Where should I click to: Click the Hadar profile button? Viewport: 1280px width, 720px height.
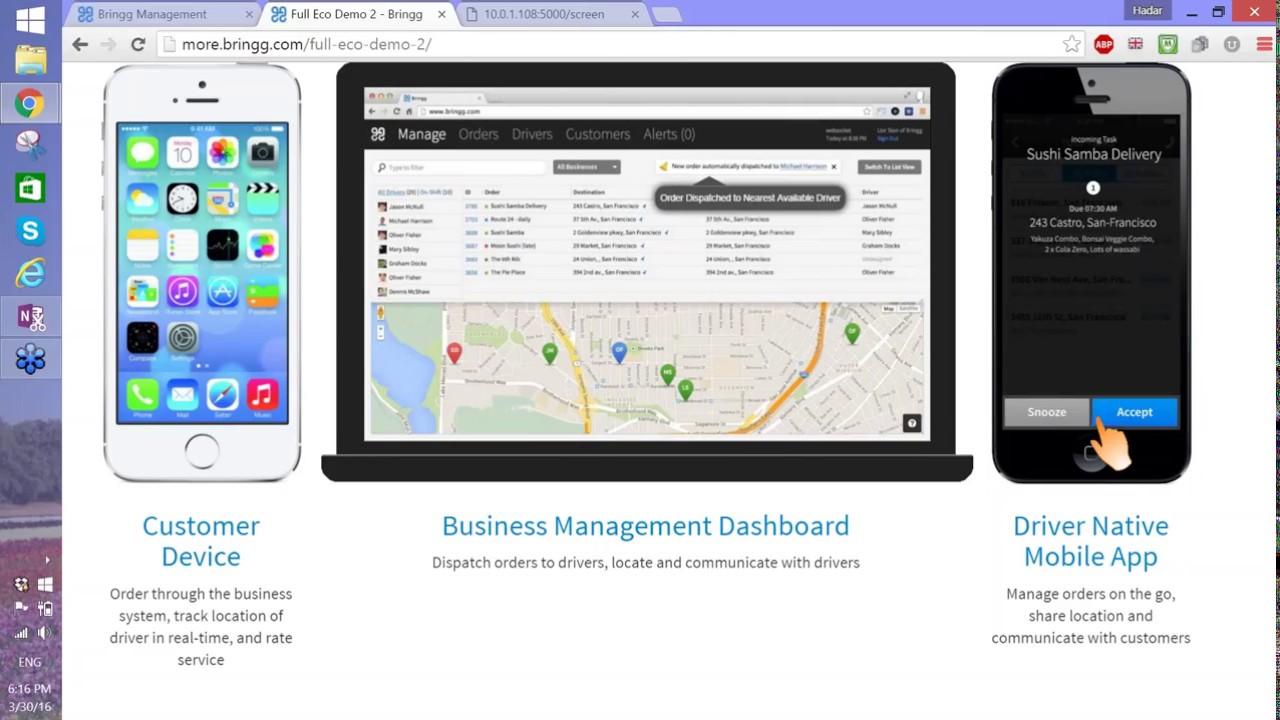1148,10
